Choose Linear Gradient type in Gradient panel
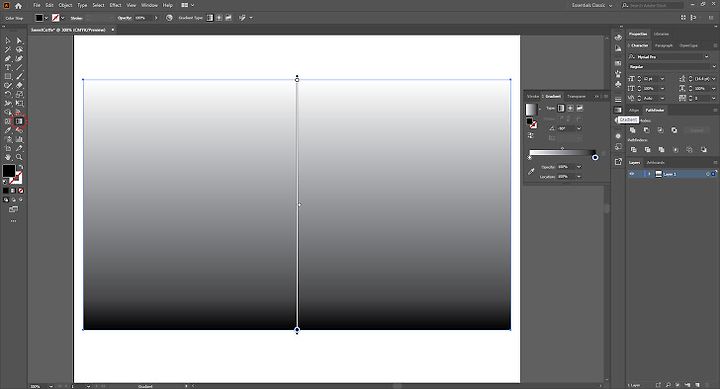Screen dimensions: 720x389 561,108
